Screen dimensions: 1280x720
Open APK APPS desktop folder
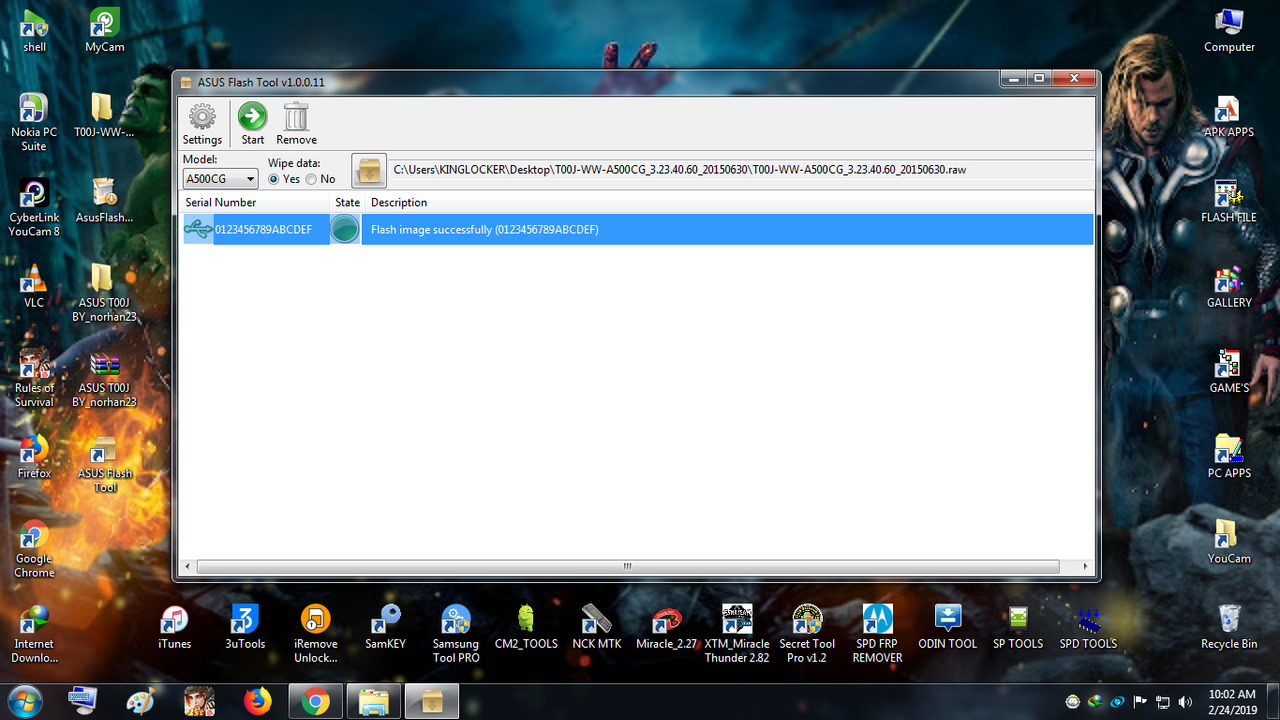click(x=1229, y=115)
